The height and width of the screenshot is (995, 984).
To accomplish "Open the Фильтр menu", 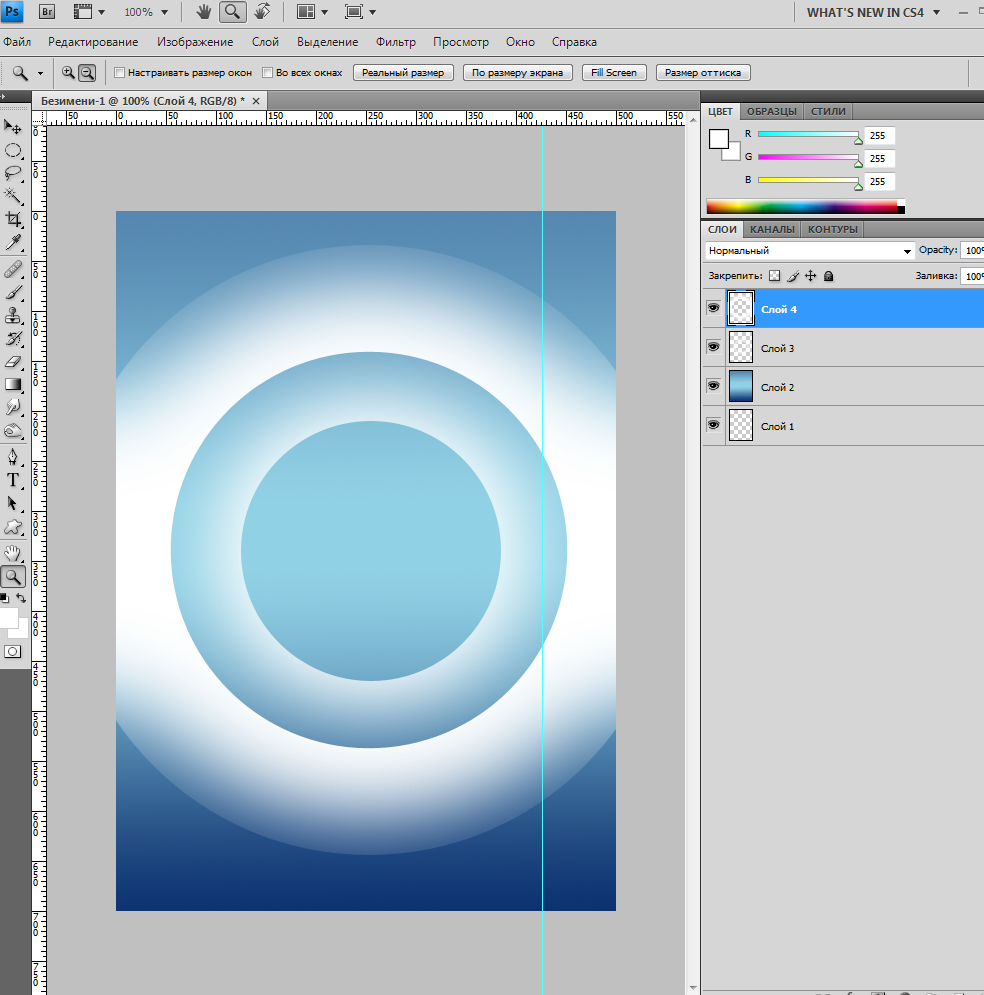I will tap(396, 42).
